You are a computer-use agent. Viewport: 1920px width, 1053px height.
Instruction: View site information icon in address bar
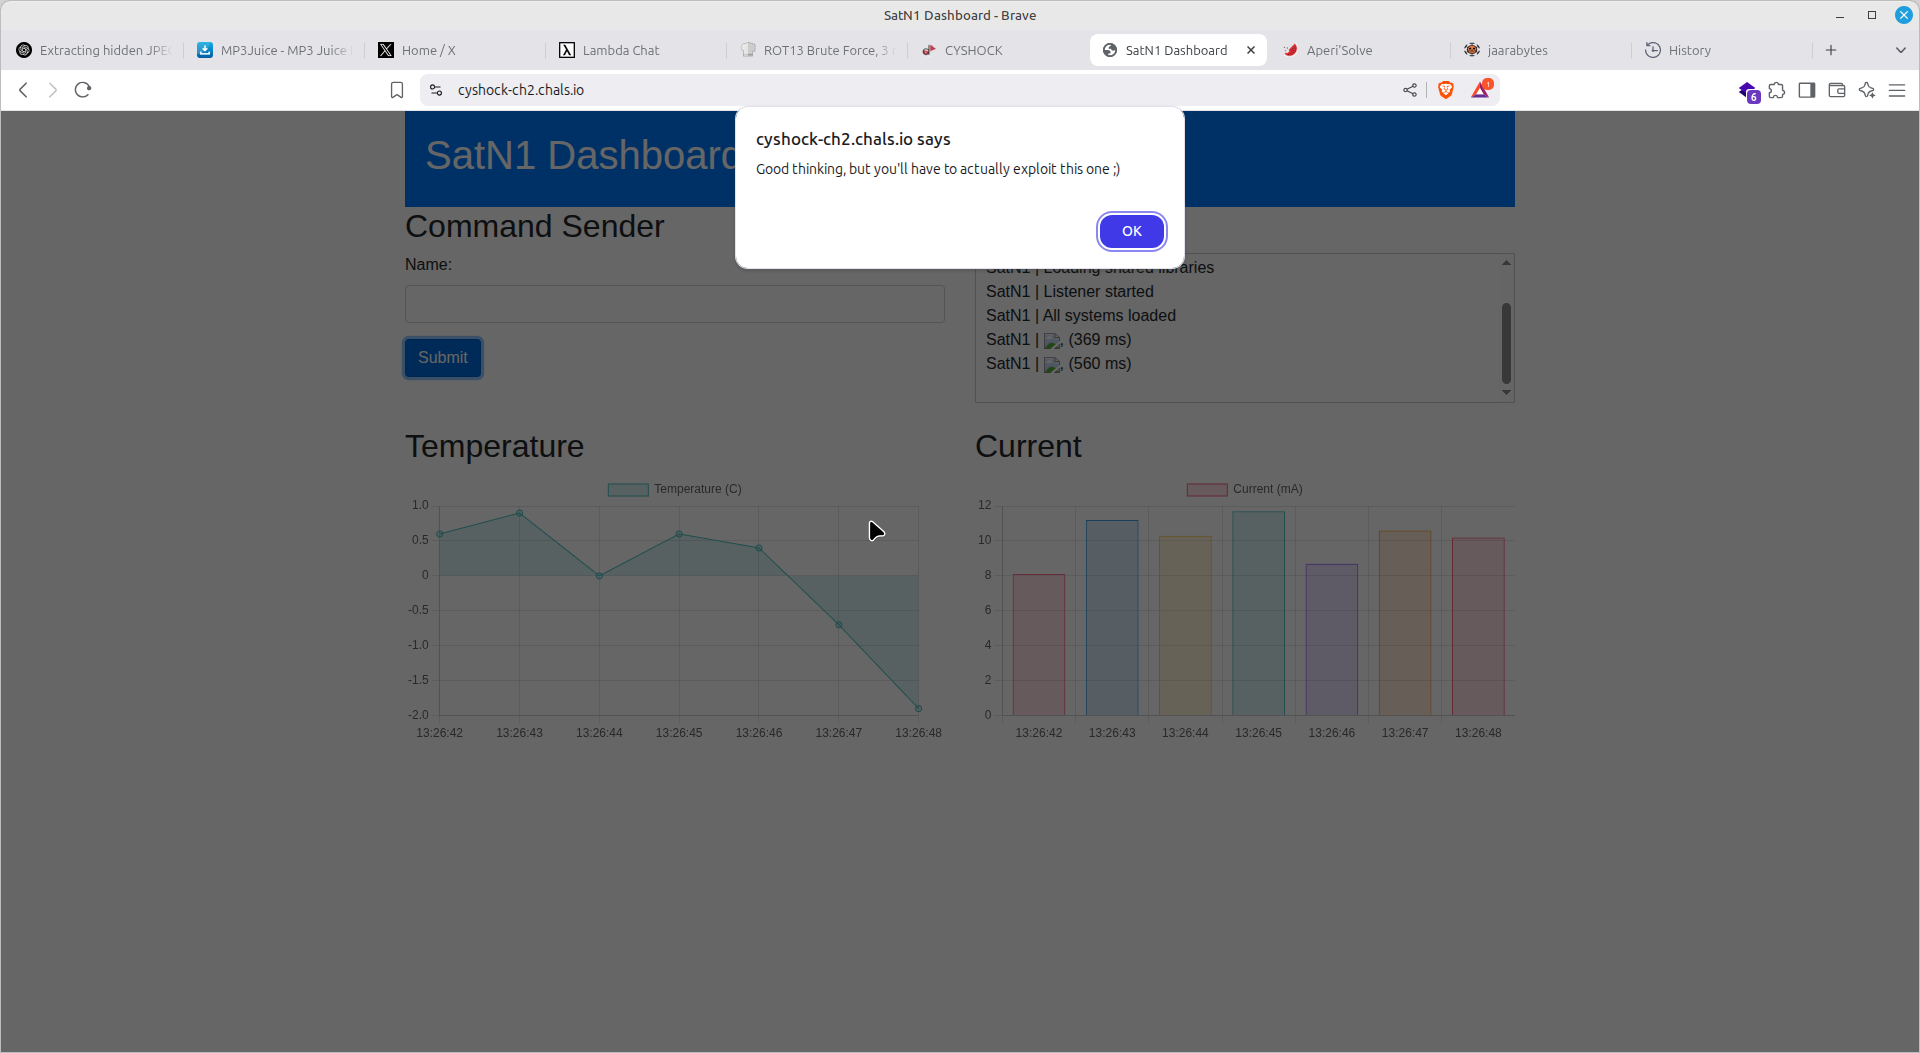coord(436,90)
